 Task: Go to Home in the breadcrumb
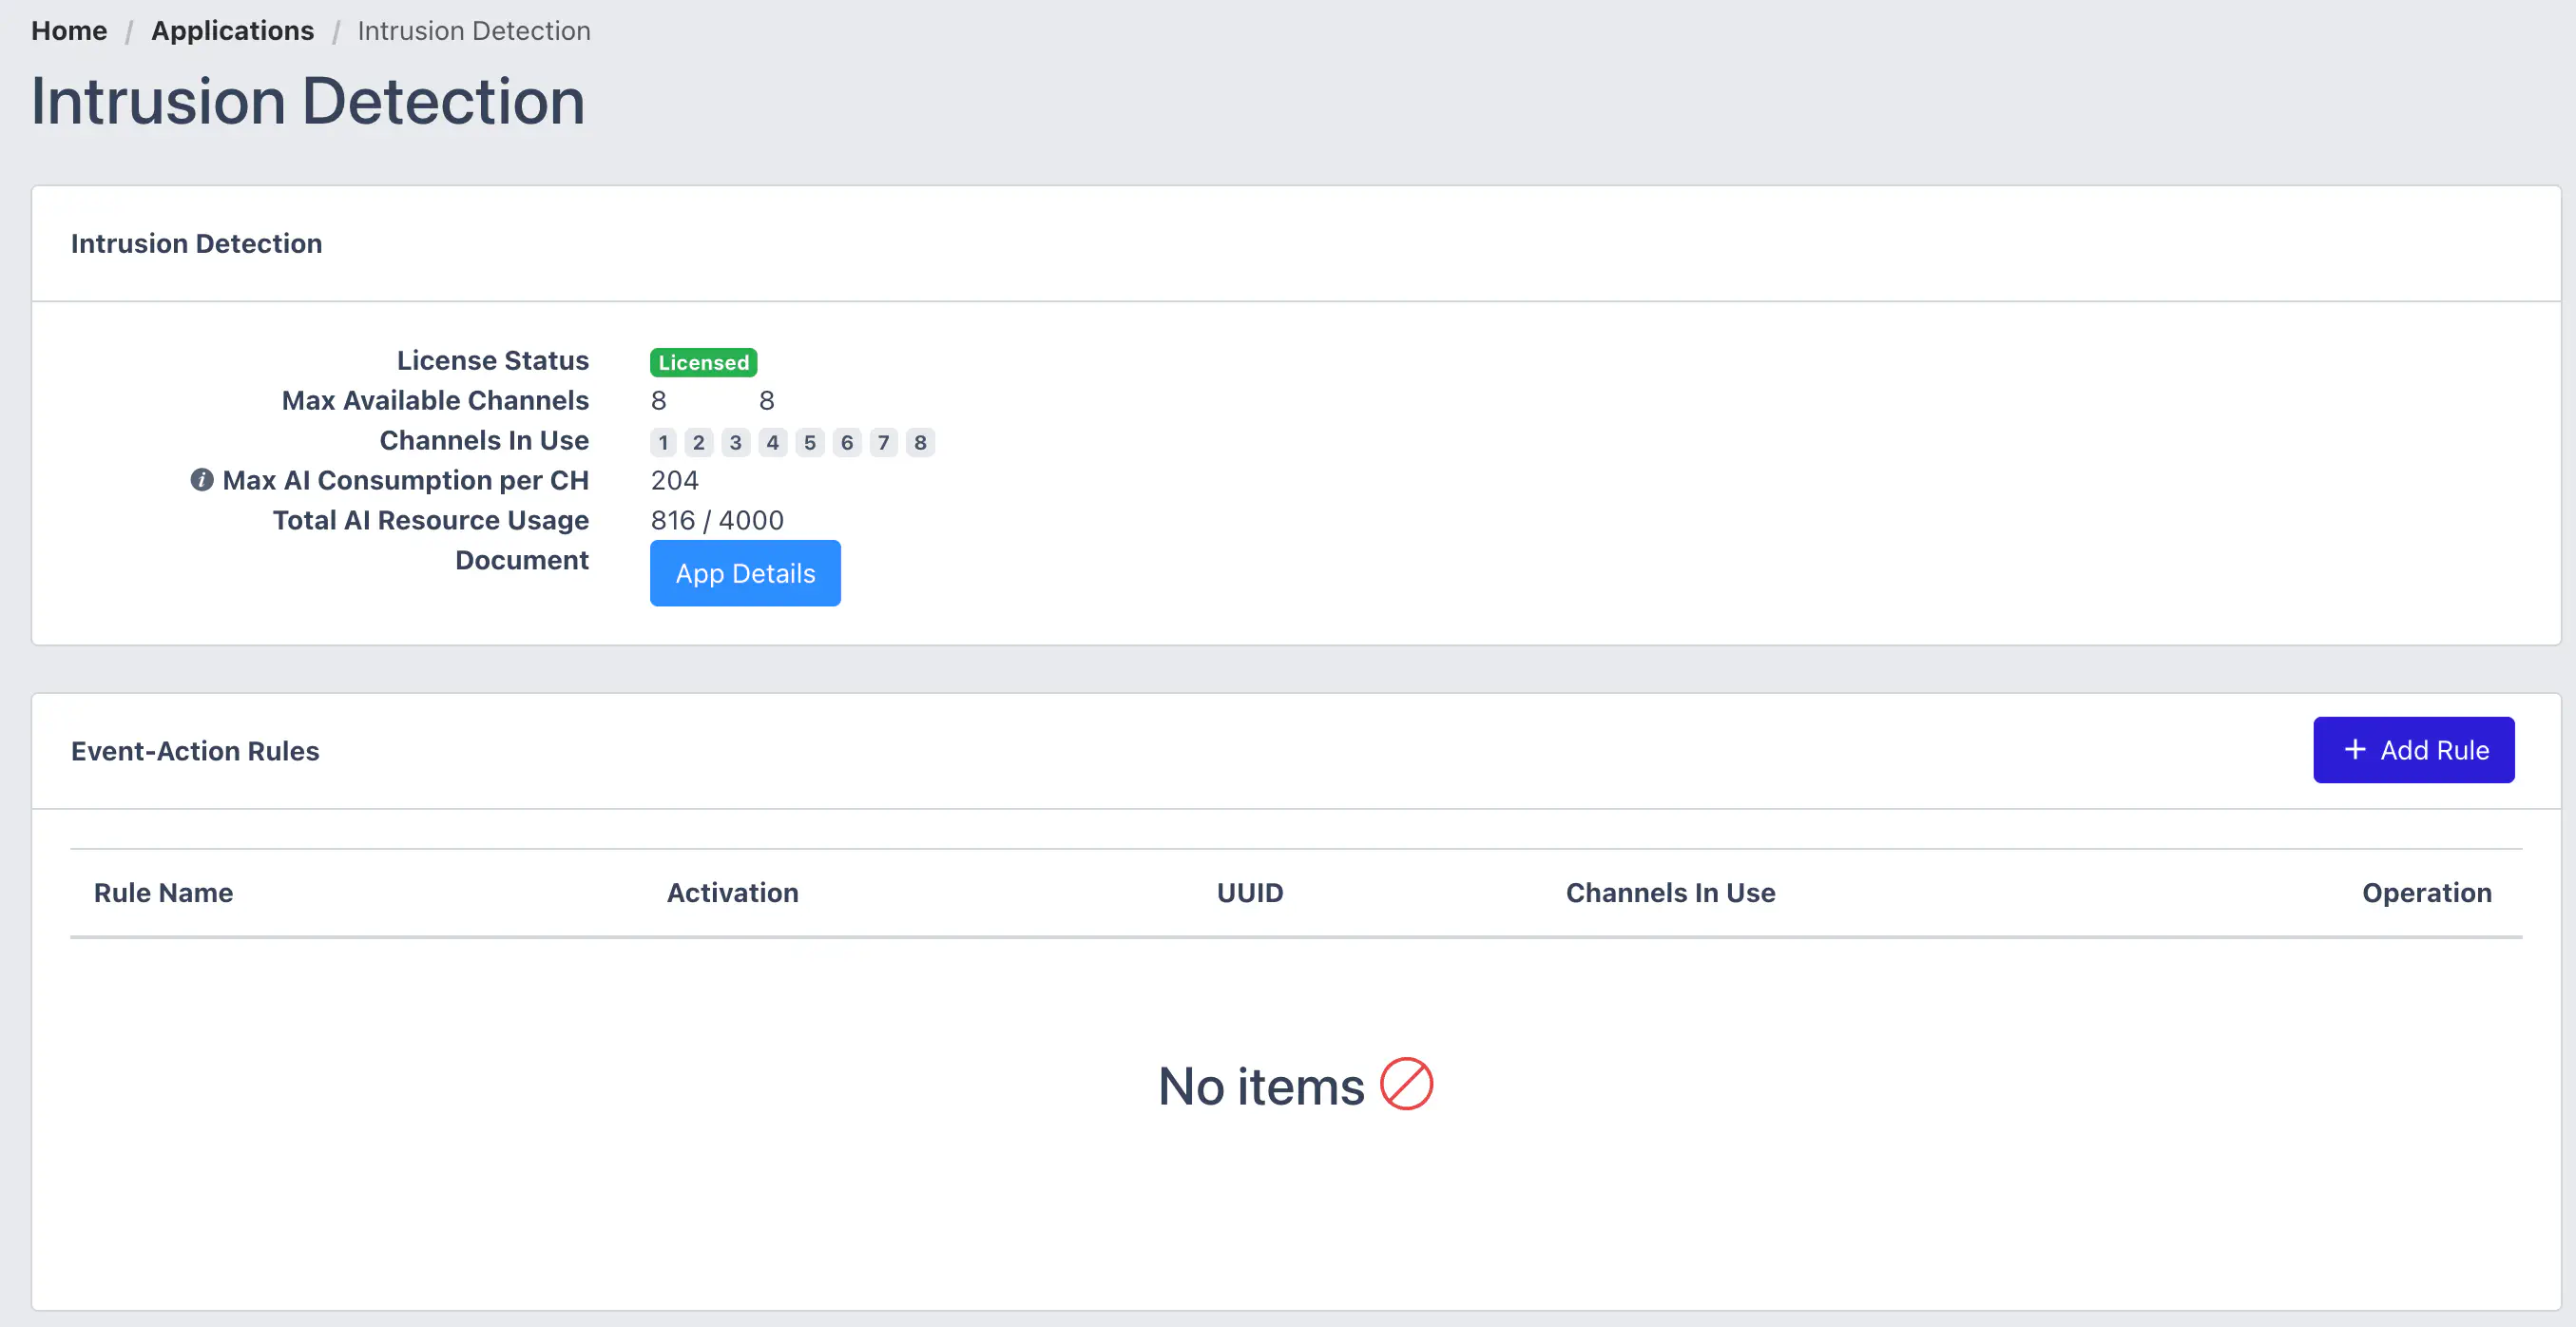point(69,31)
